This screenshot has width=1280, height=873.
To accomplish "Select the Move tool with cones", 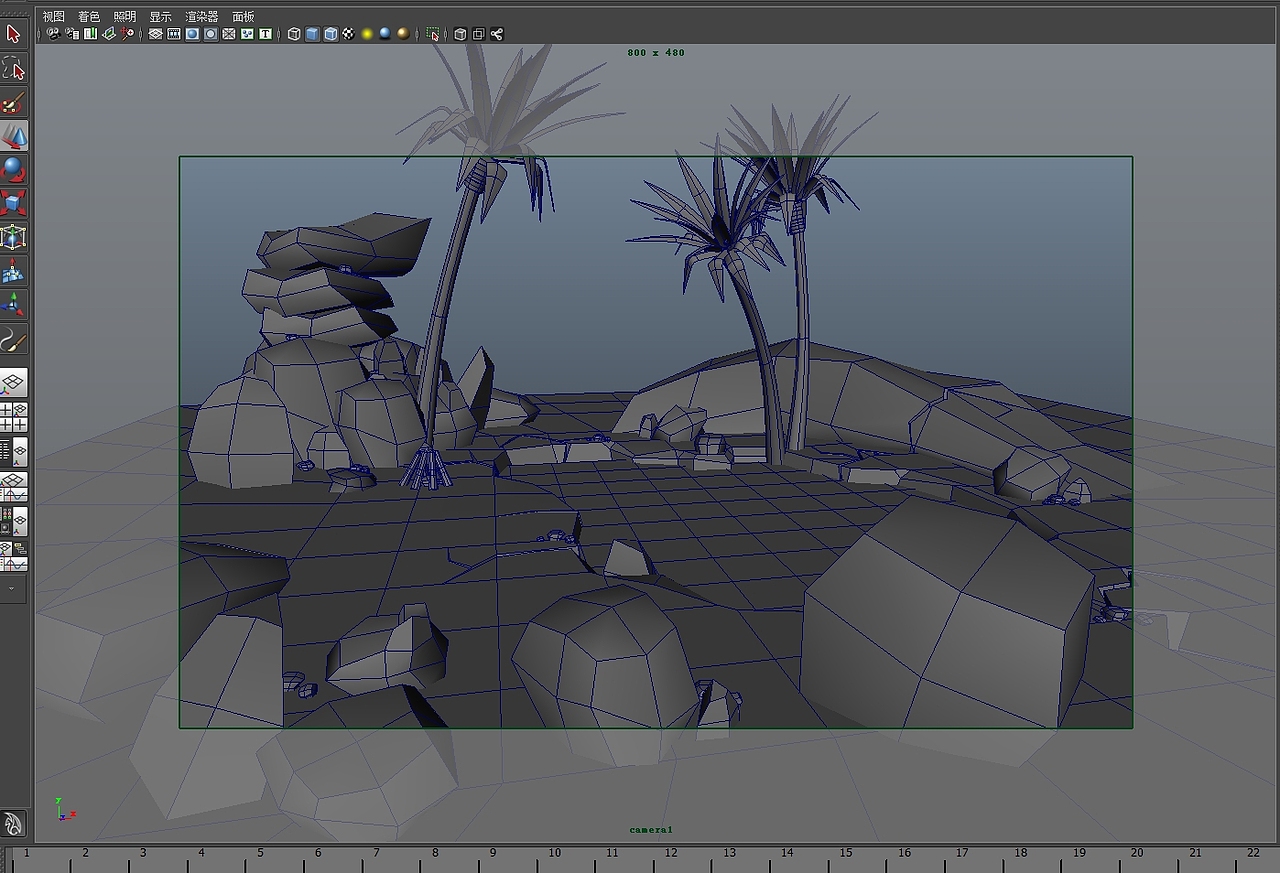I will (x=13, y=136).
